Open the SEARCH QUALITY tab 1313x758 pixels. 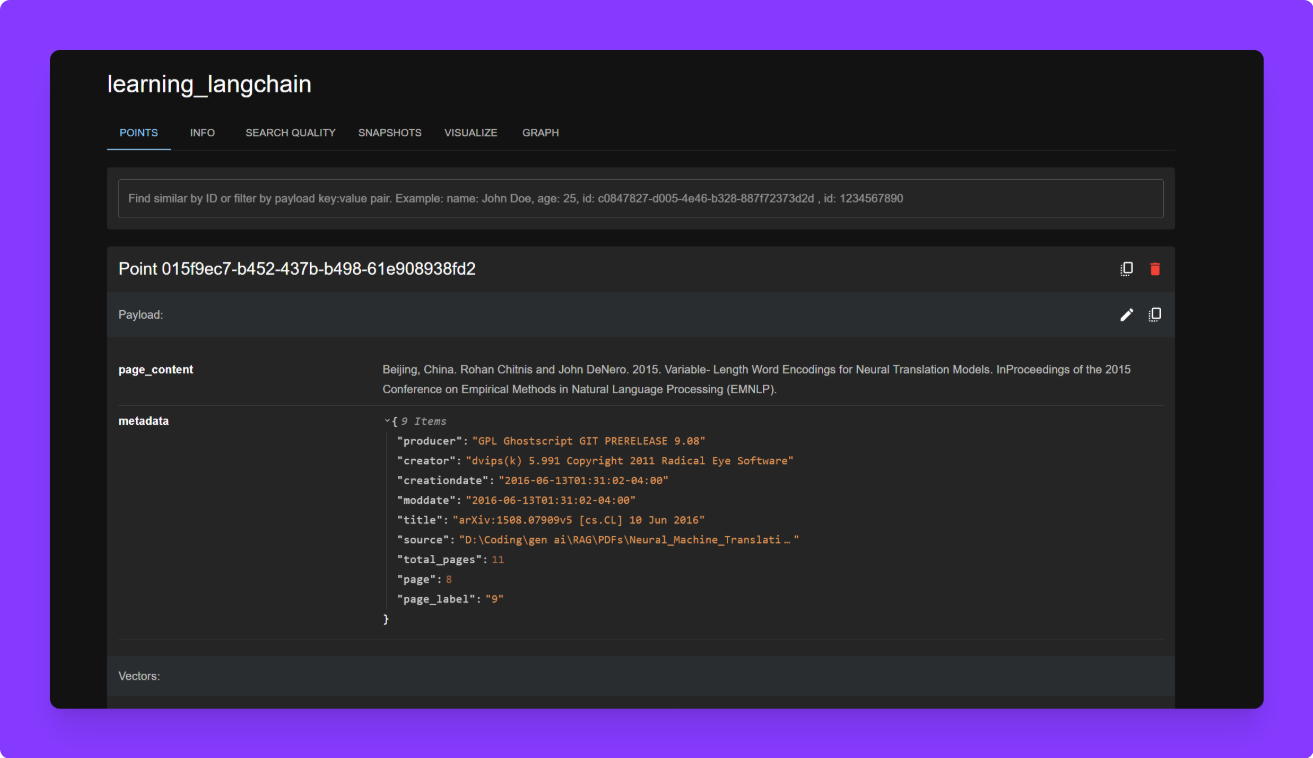pos(291,132)
